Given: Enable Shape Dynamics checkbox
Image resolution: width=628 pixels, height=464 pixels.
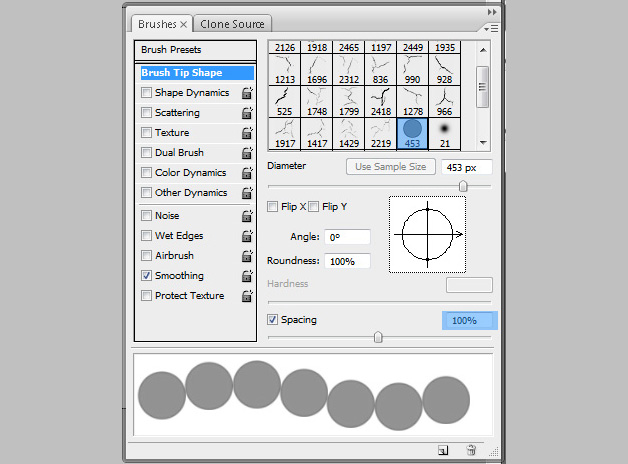Looking at the screenshot, I should (x=146, y=93).
